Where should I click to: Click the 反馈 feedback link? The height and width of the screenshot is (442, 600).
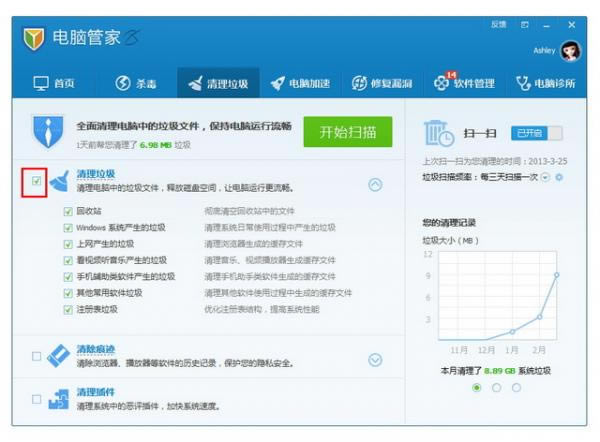tap(499, 23)
